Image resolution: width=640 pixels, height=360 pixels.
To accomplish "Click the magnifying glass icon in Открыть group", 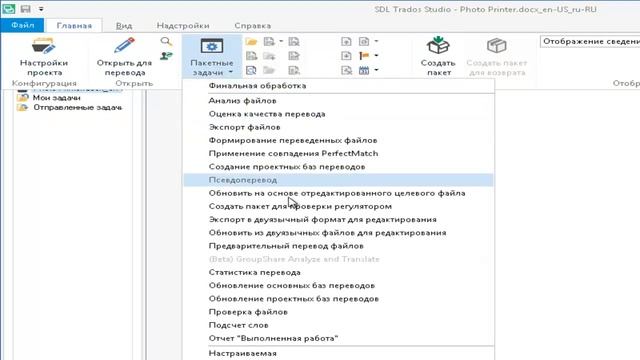I will (166, 41).
